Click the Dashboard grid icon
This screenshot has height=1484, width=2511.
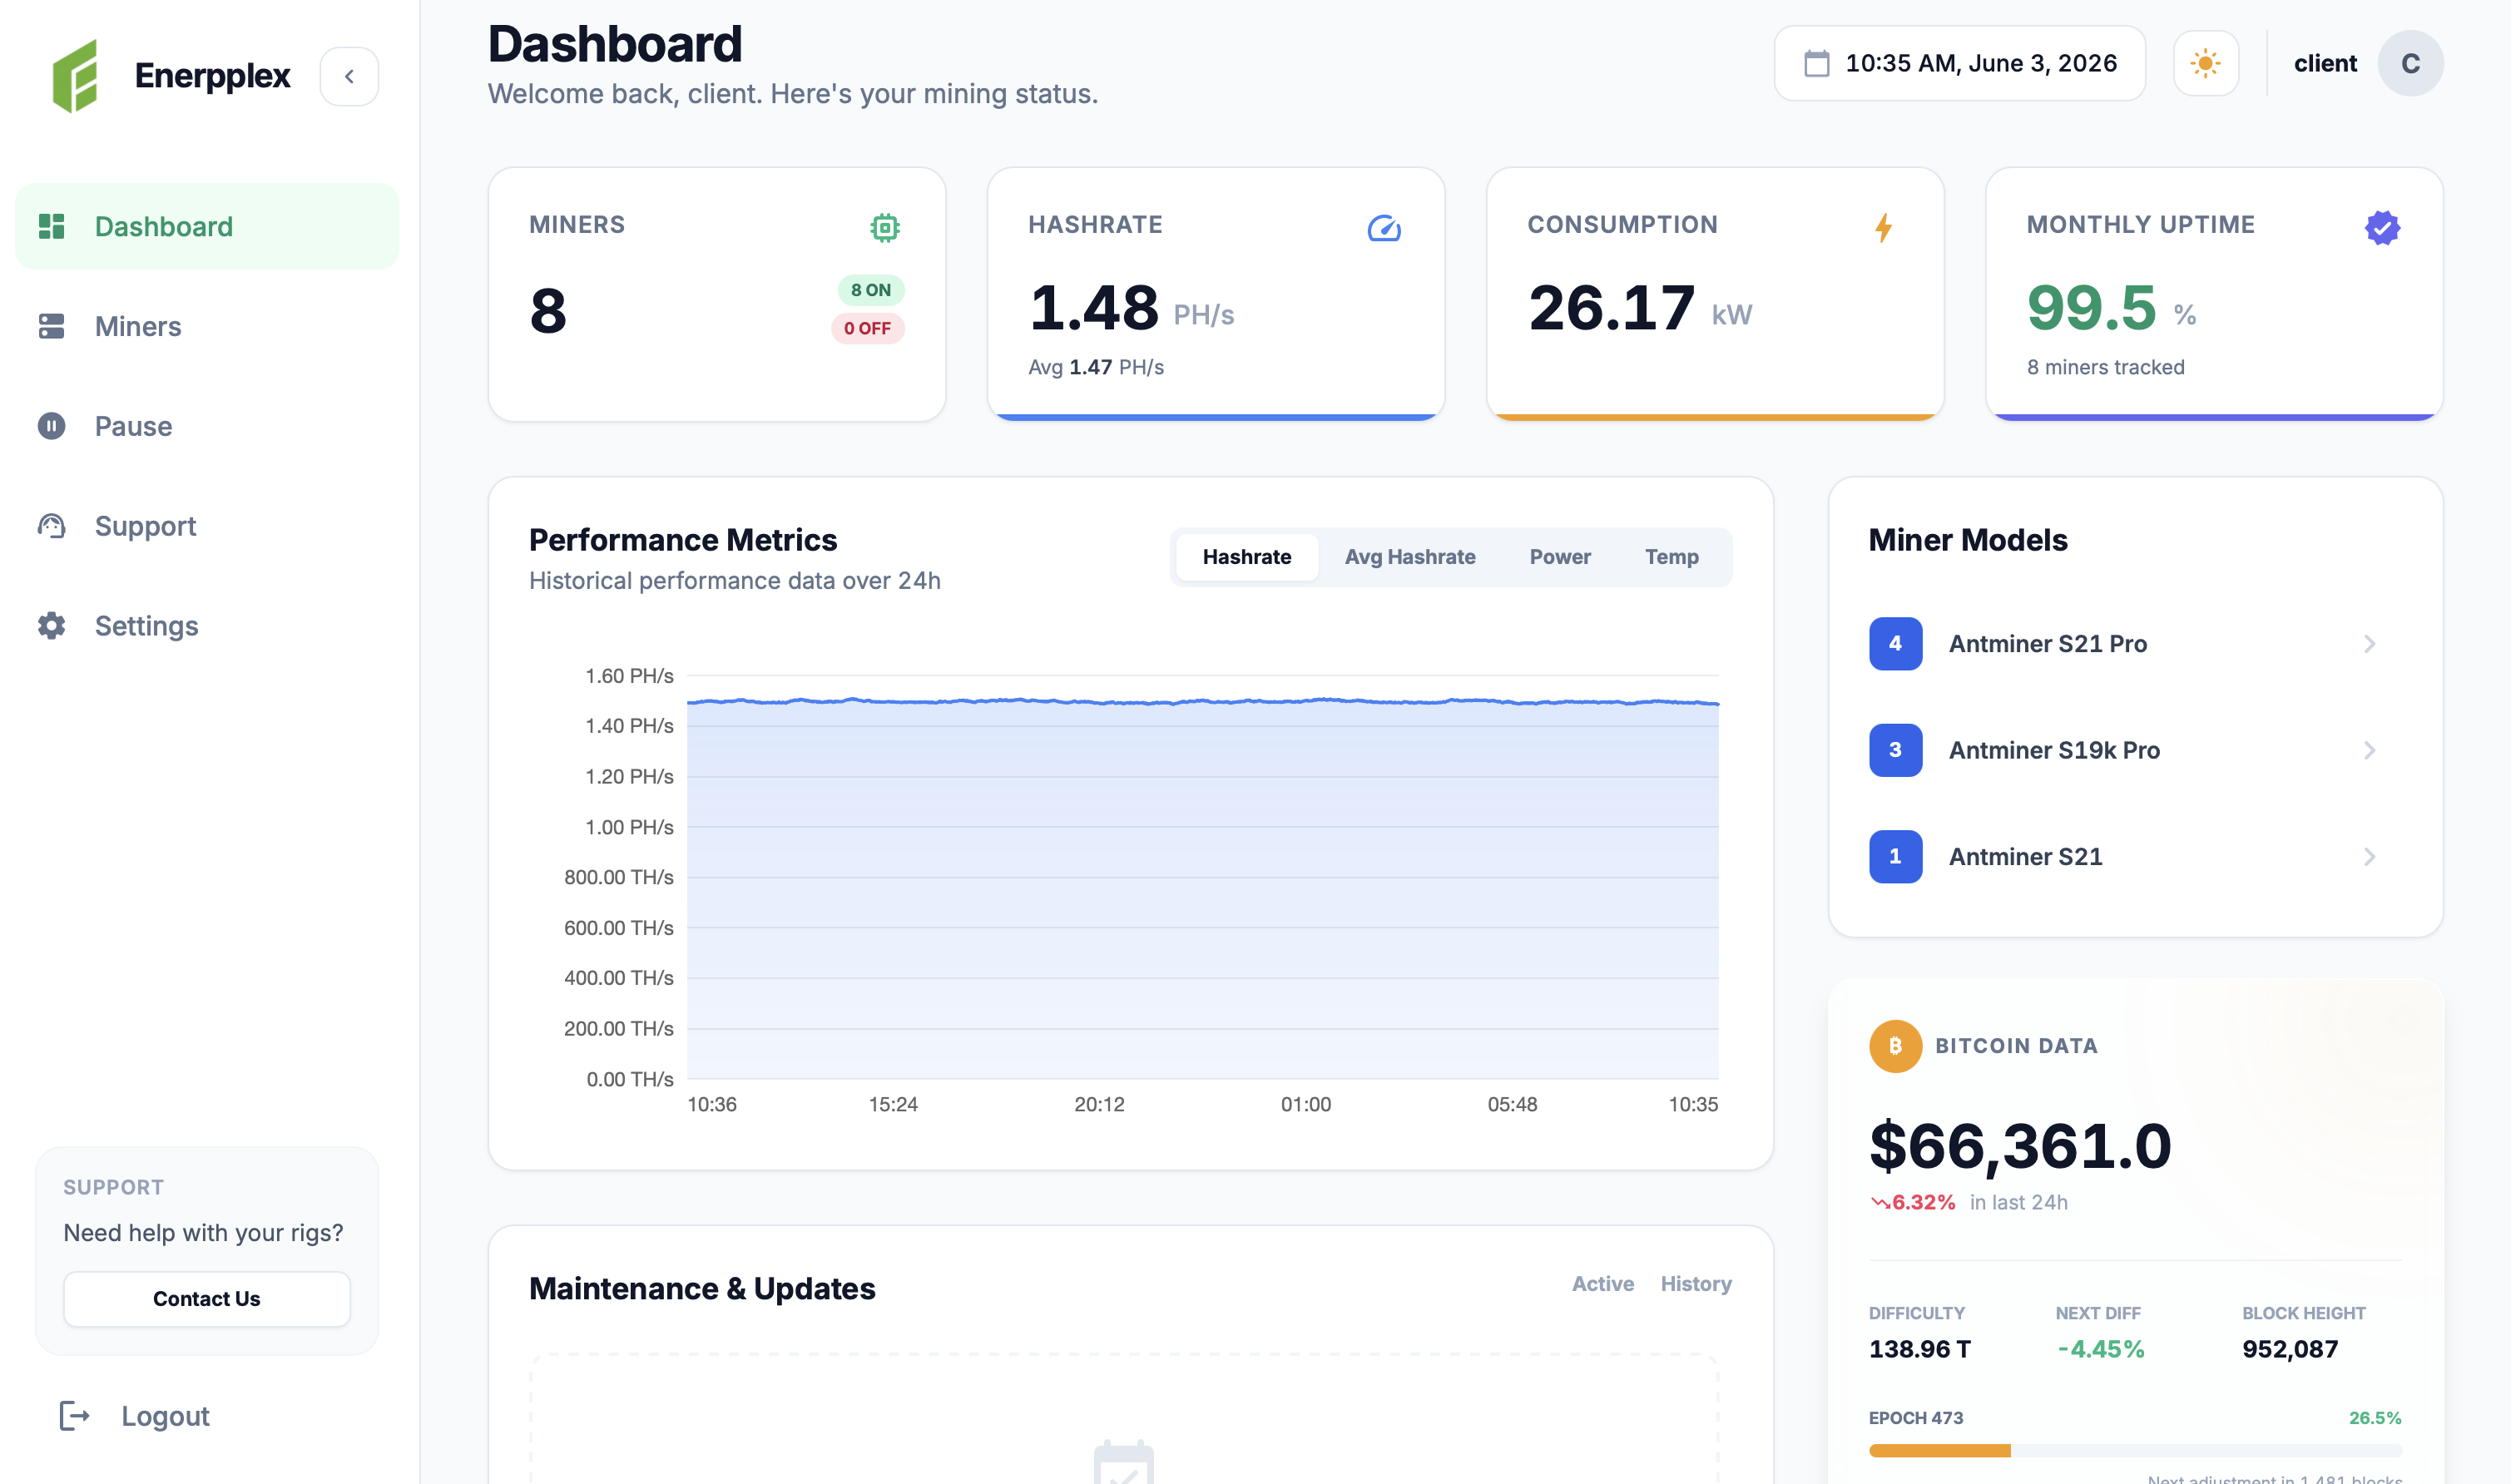pos(52,226)
